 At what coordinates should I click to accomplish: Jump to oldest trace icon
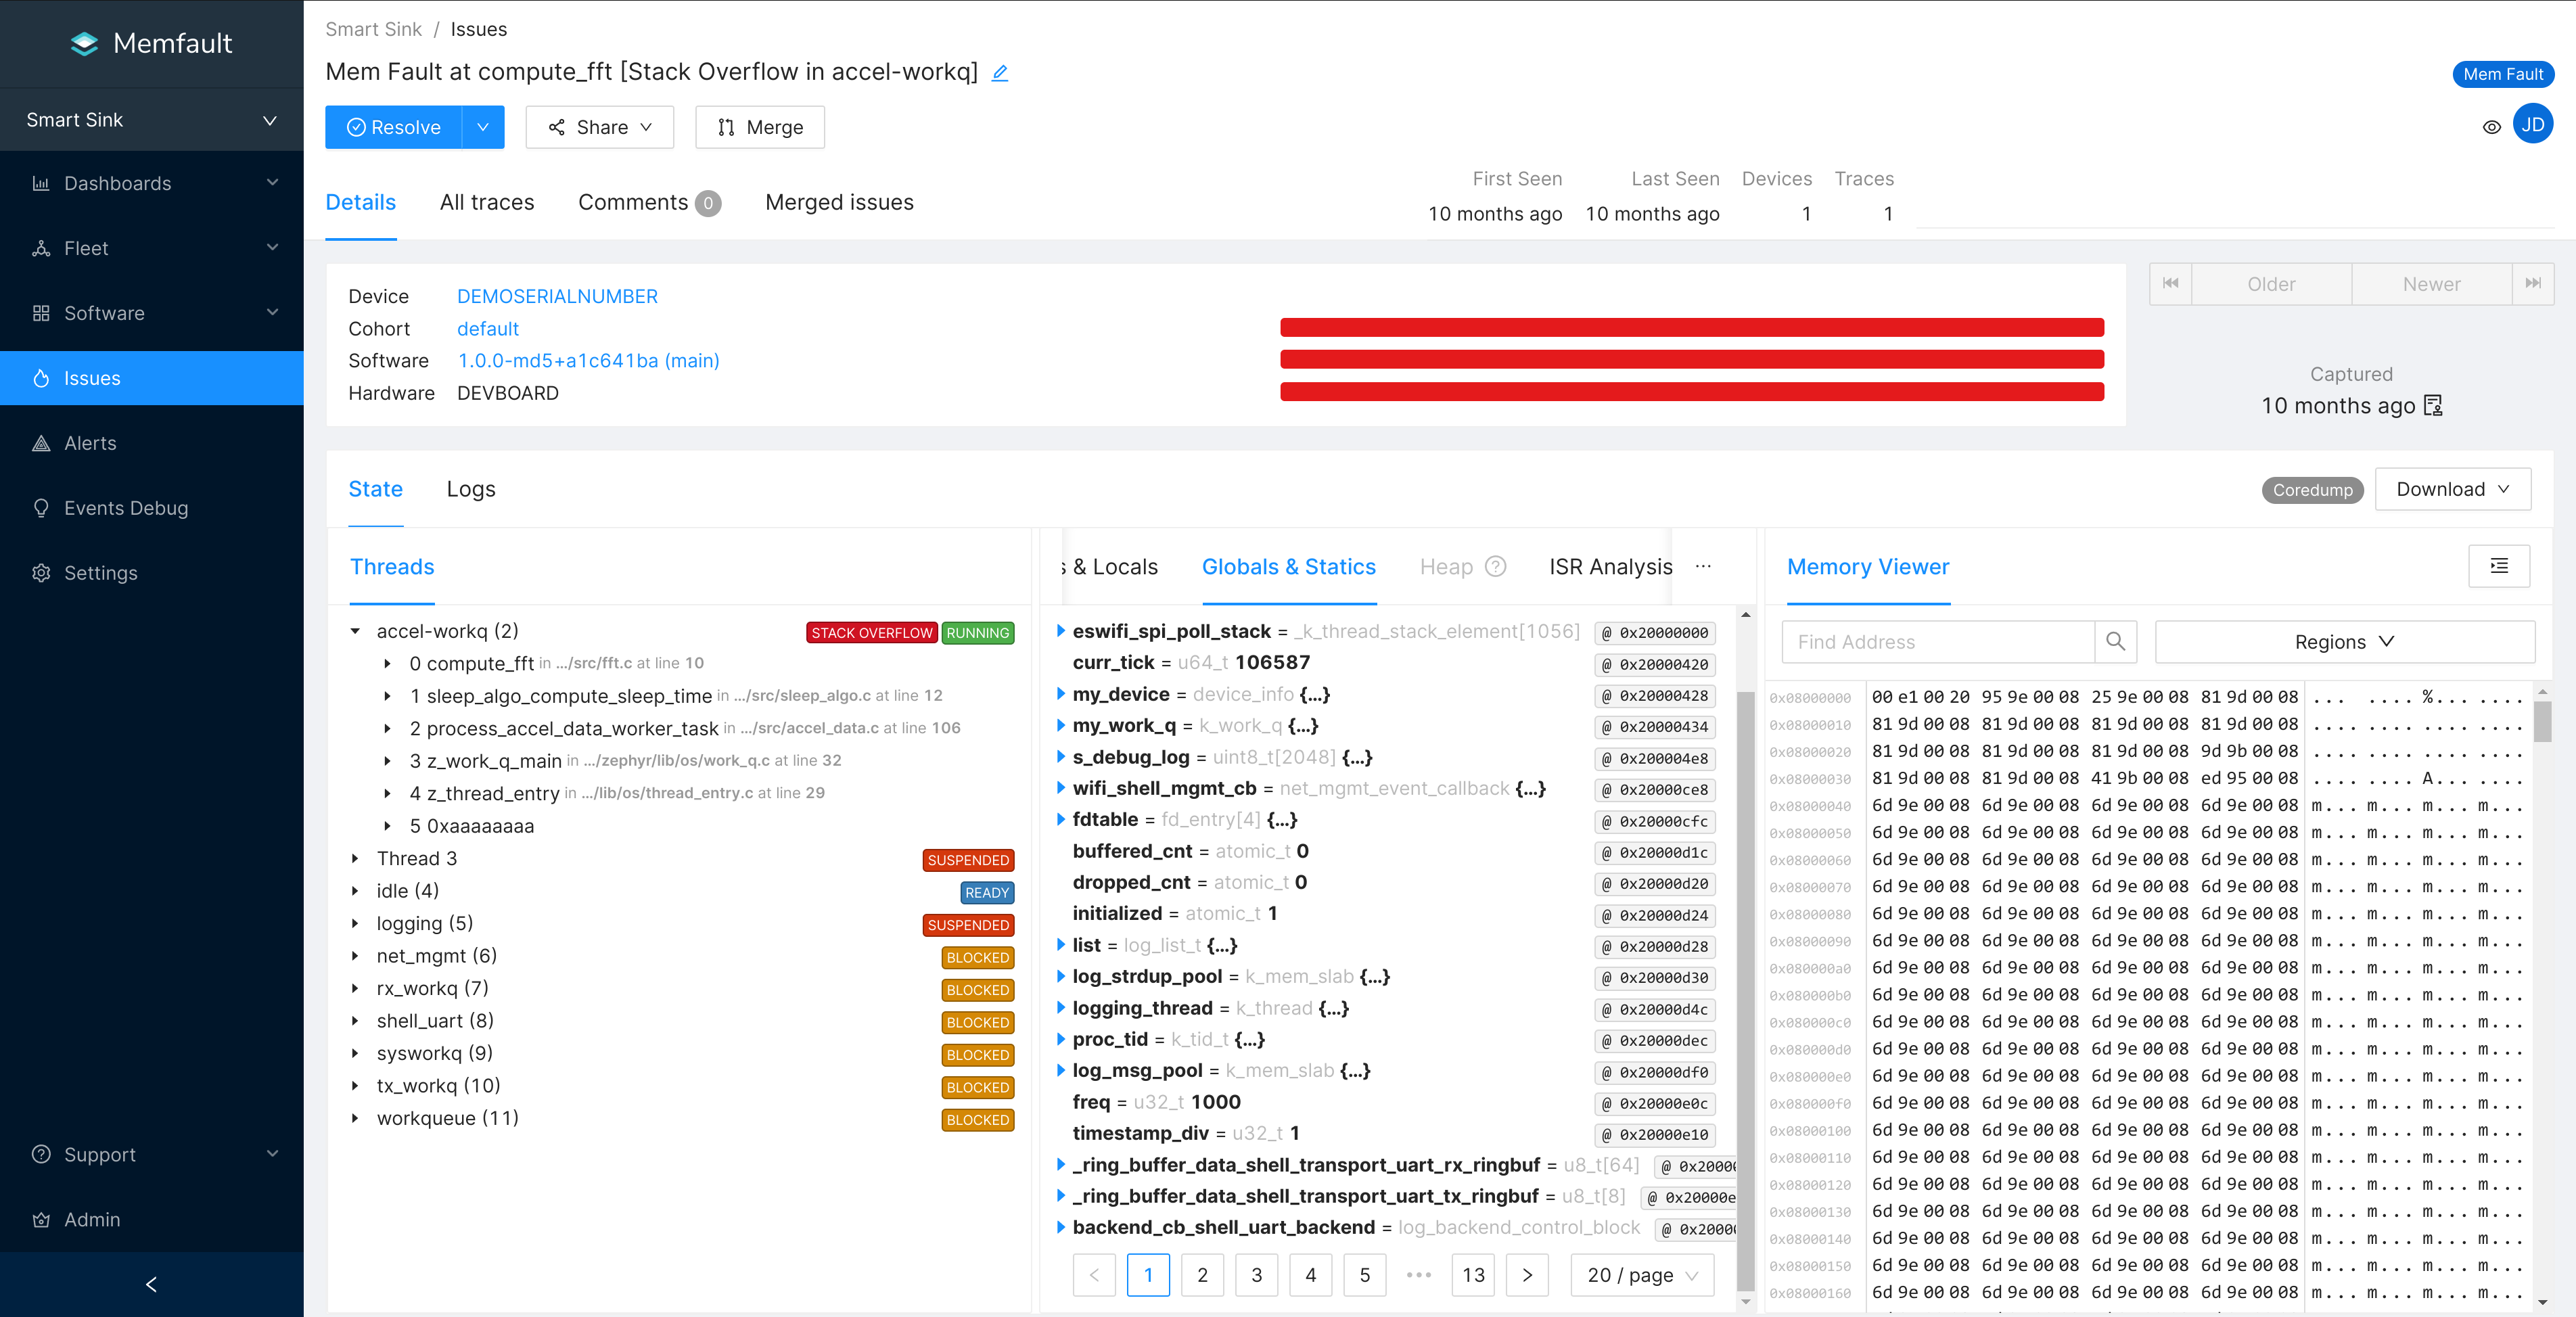(x=2170, y=284)
